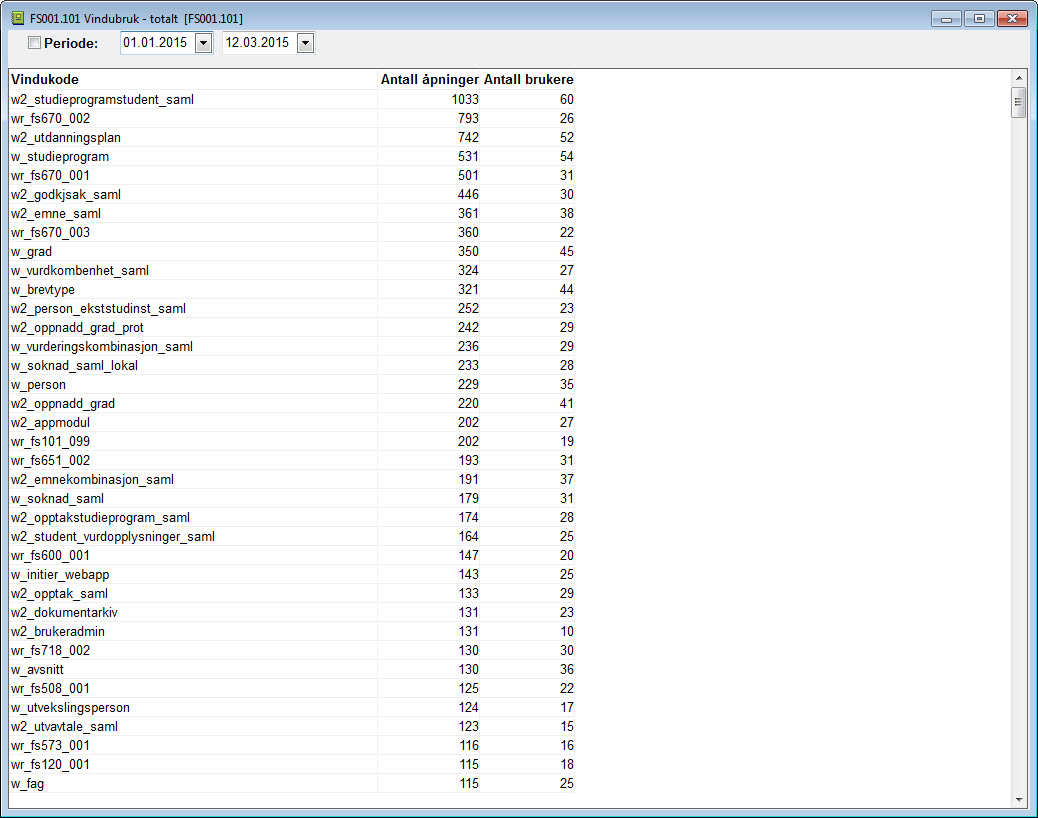Select row wr_fs670_001
The height and width of the screenshot is (818, 1038).
point(292,175)
